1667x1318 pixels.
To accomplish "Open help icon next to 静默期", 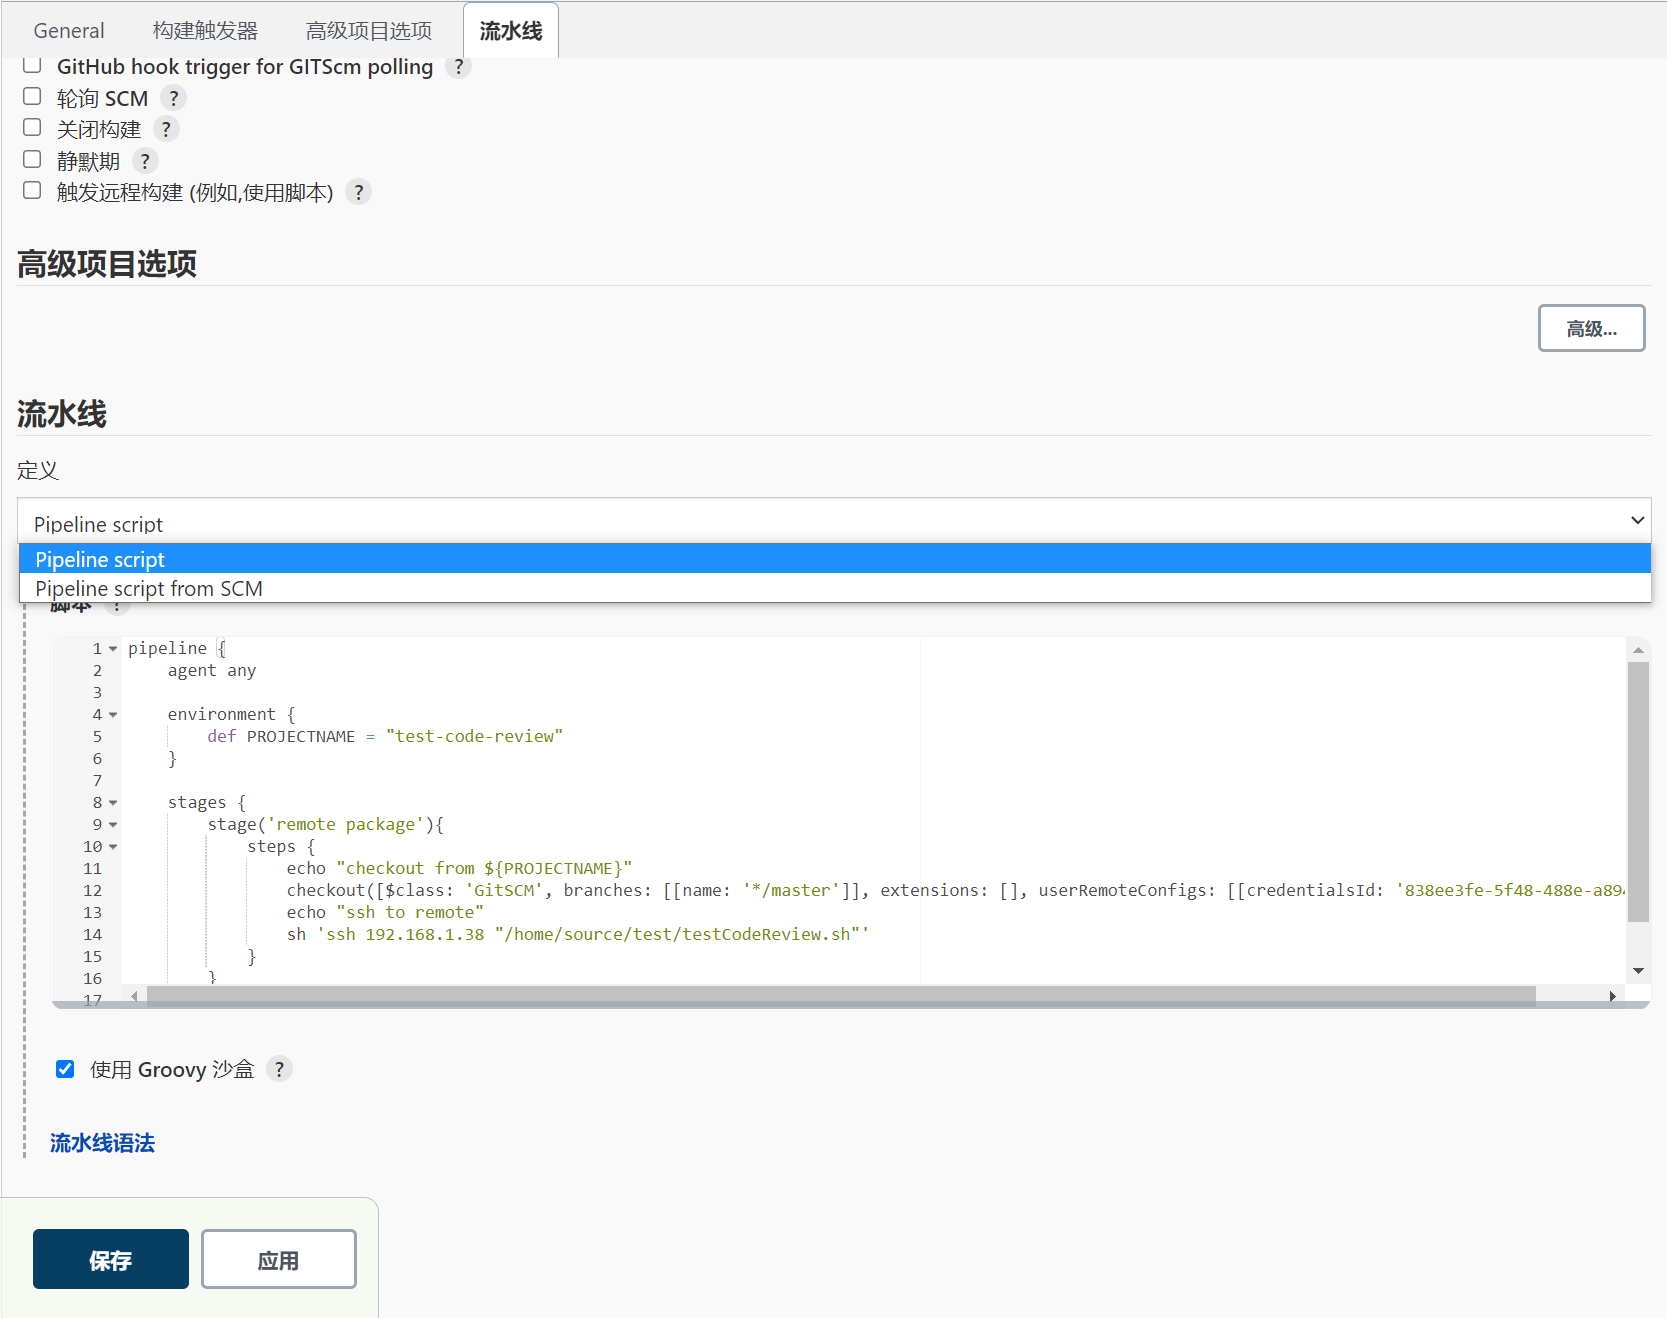I will 145,161.
